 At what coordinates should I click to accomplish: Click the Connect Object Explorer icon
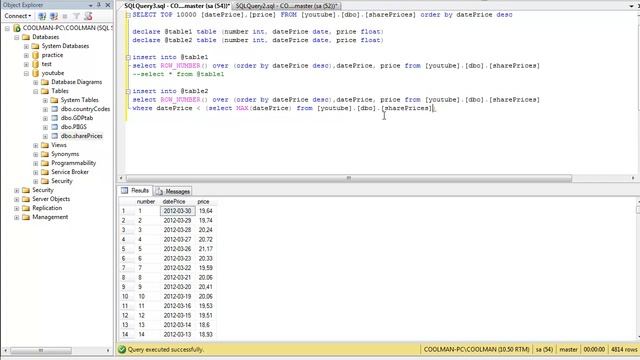pos(42,16)
